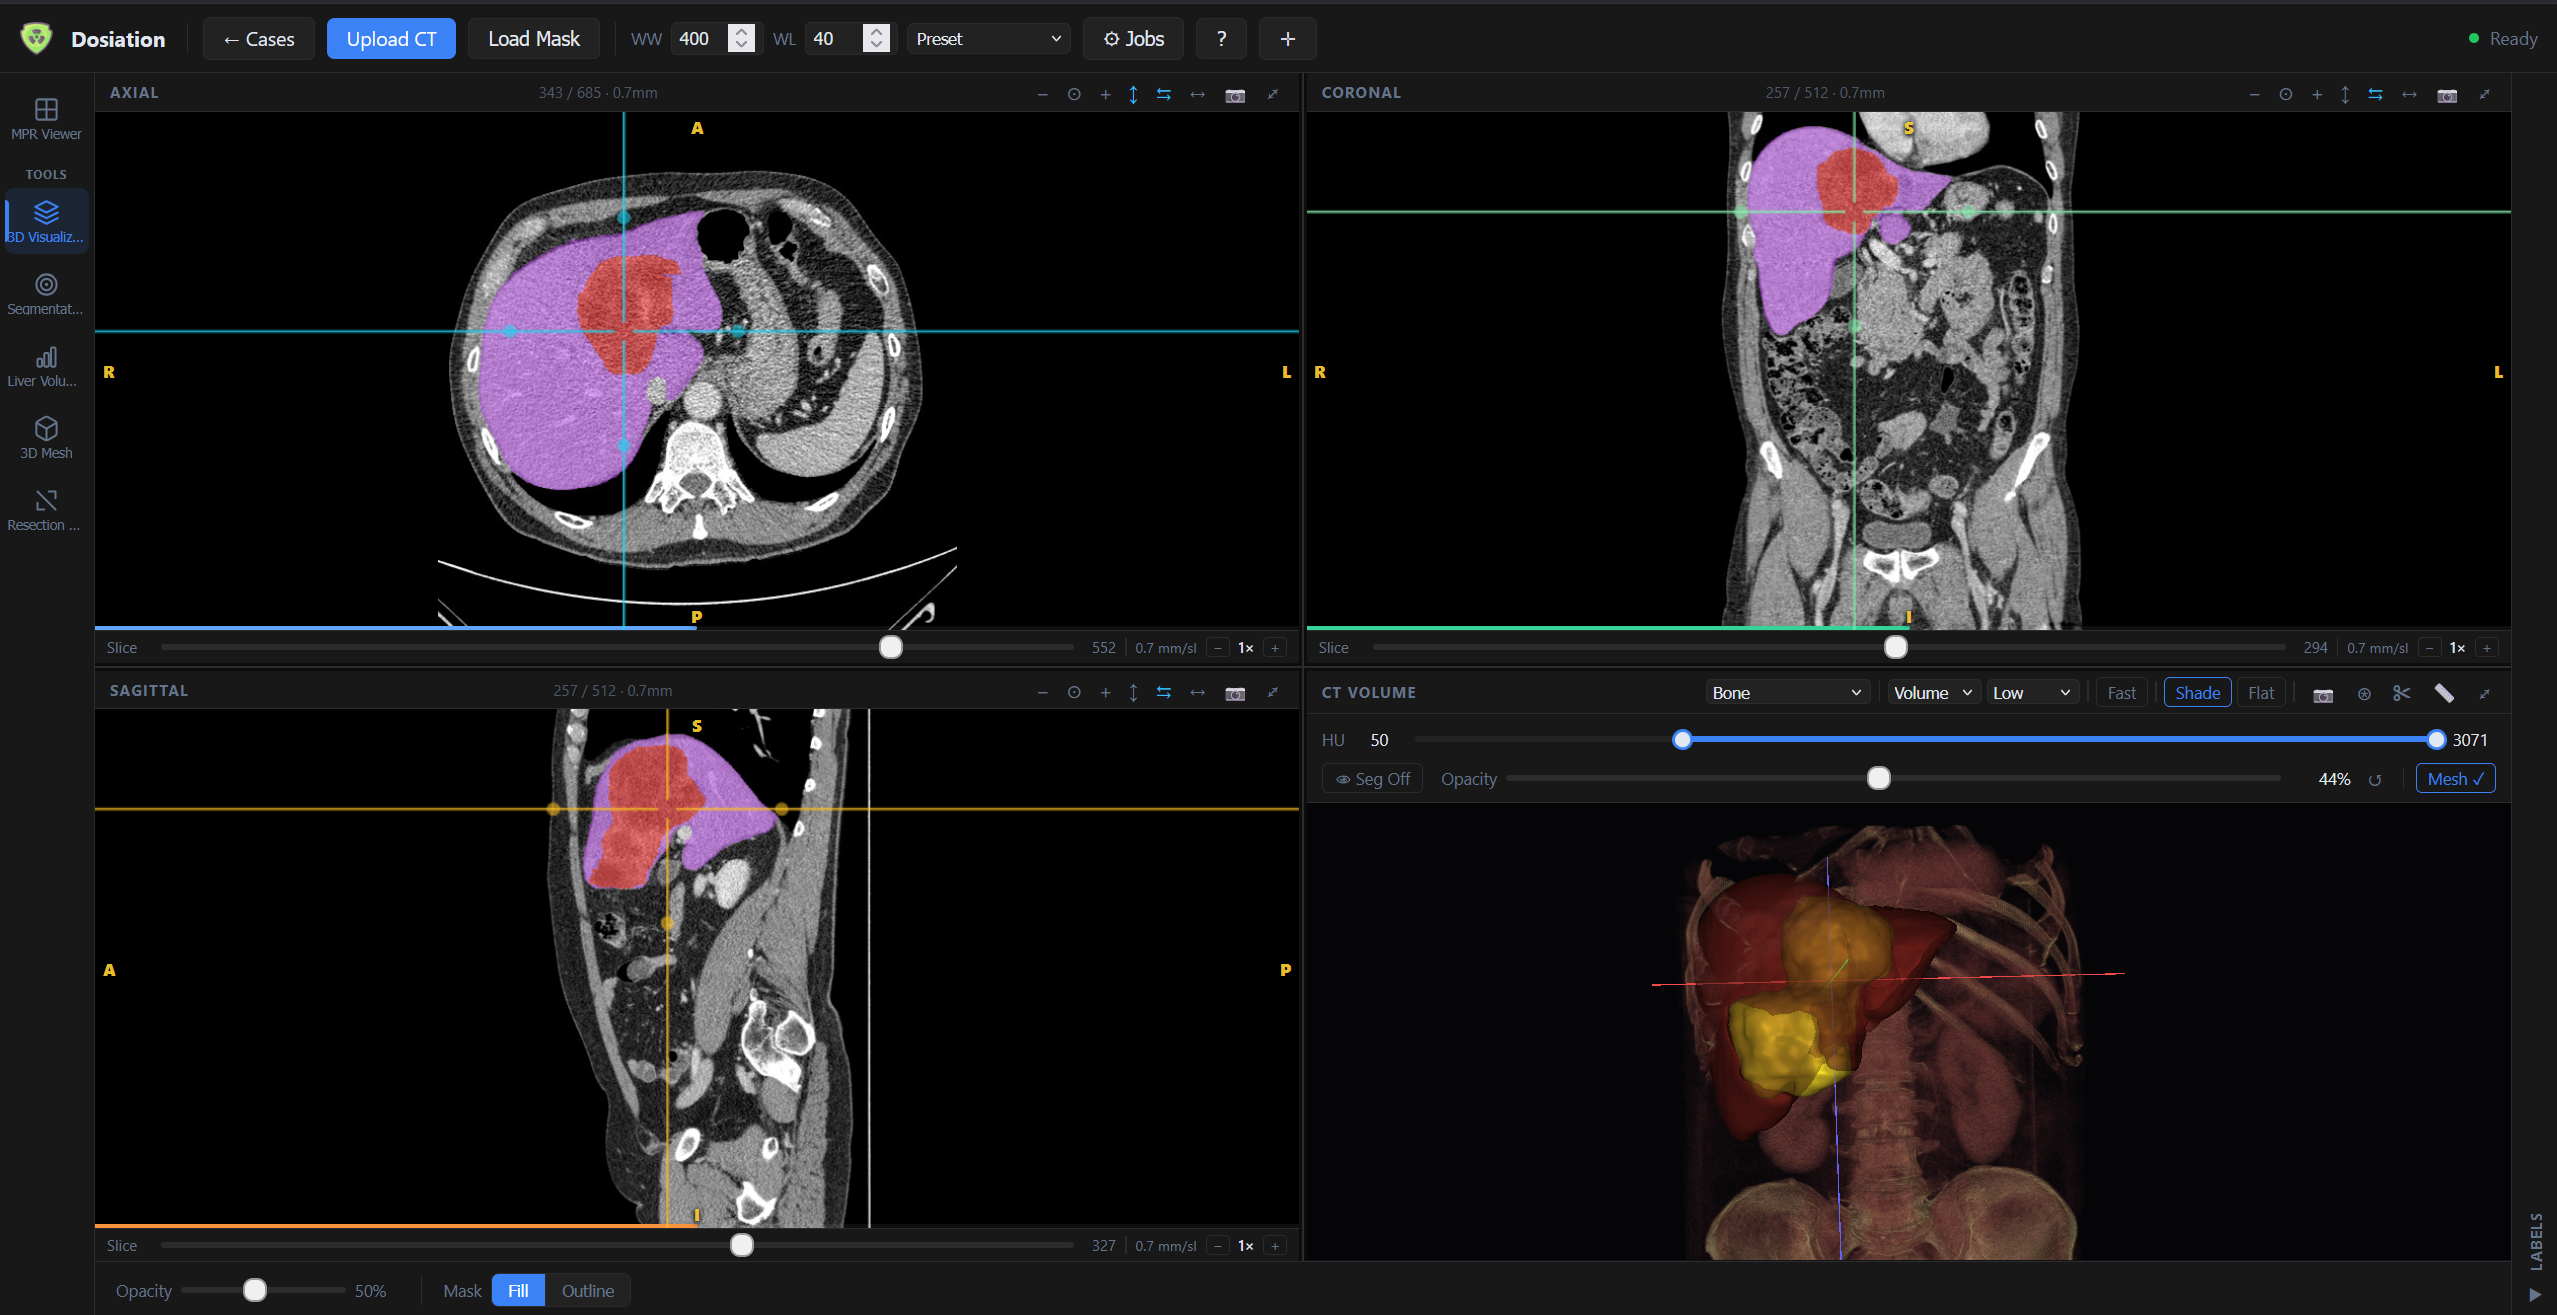Click the CT Volume Opacity slider
Image resolution: width=2557 pixels, height=1315 pixels.
click(x=1893, y=779)
